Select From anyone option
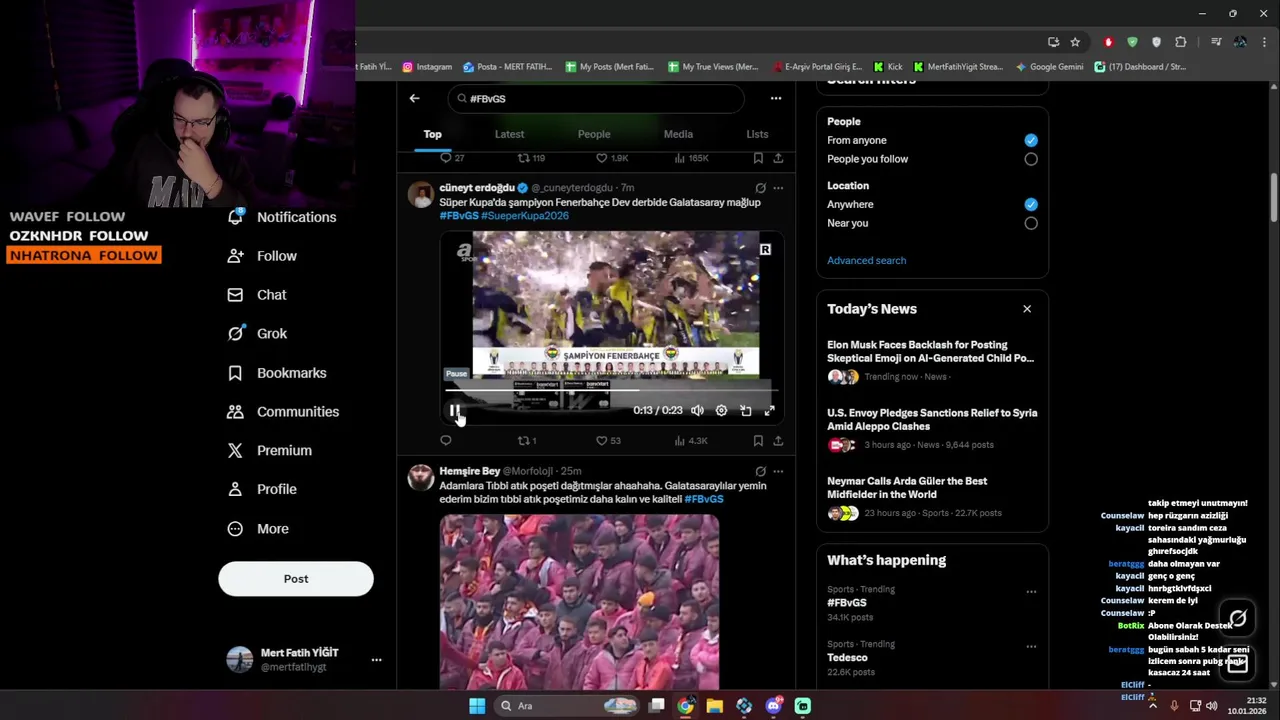Screen dimensions: 1280x720 tap(1031, 140)
